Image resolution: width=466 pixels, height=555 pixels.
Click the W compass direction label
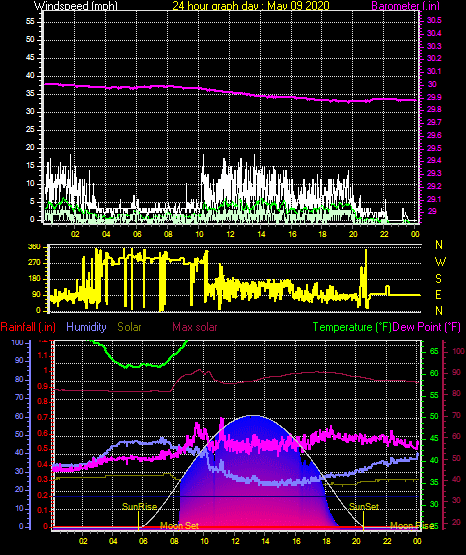tap(440, 262)
